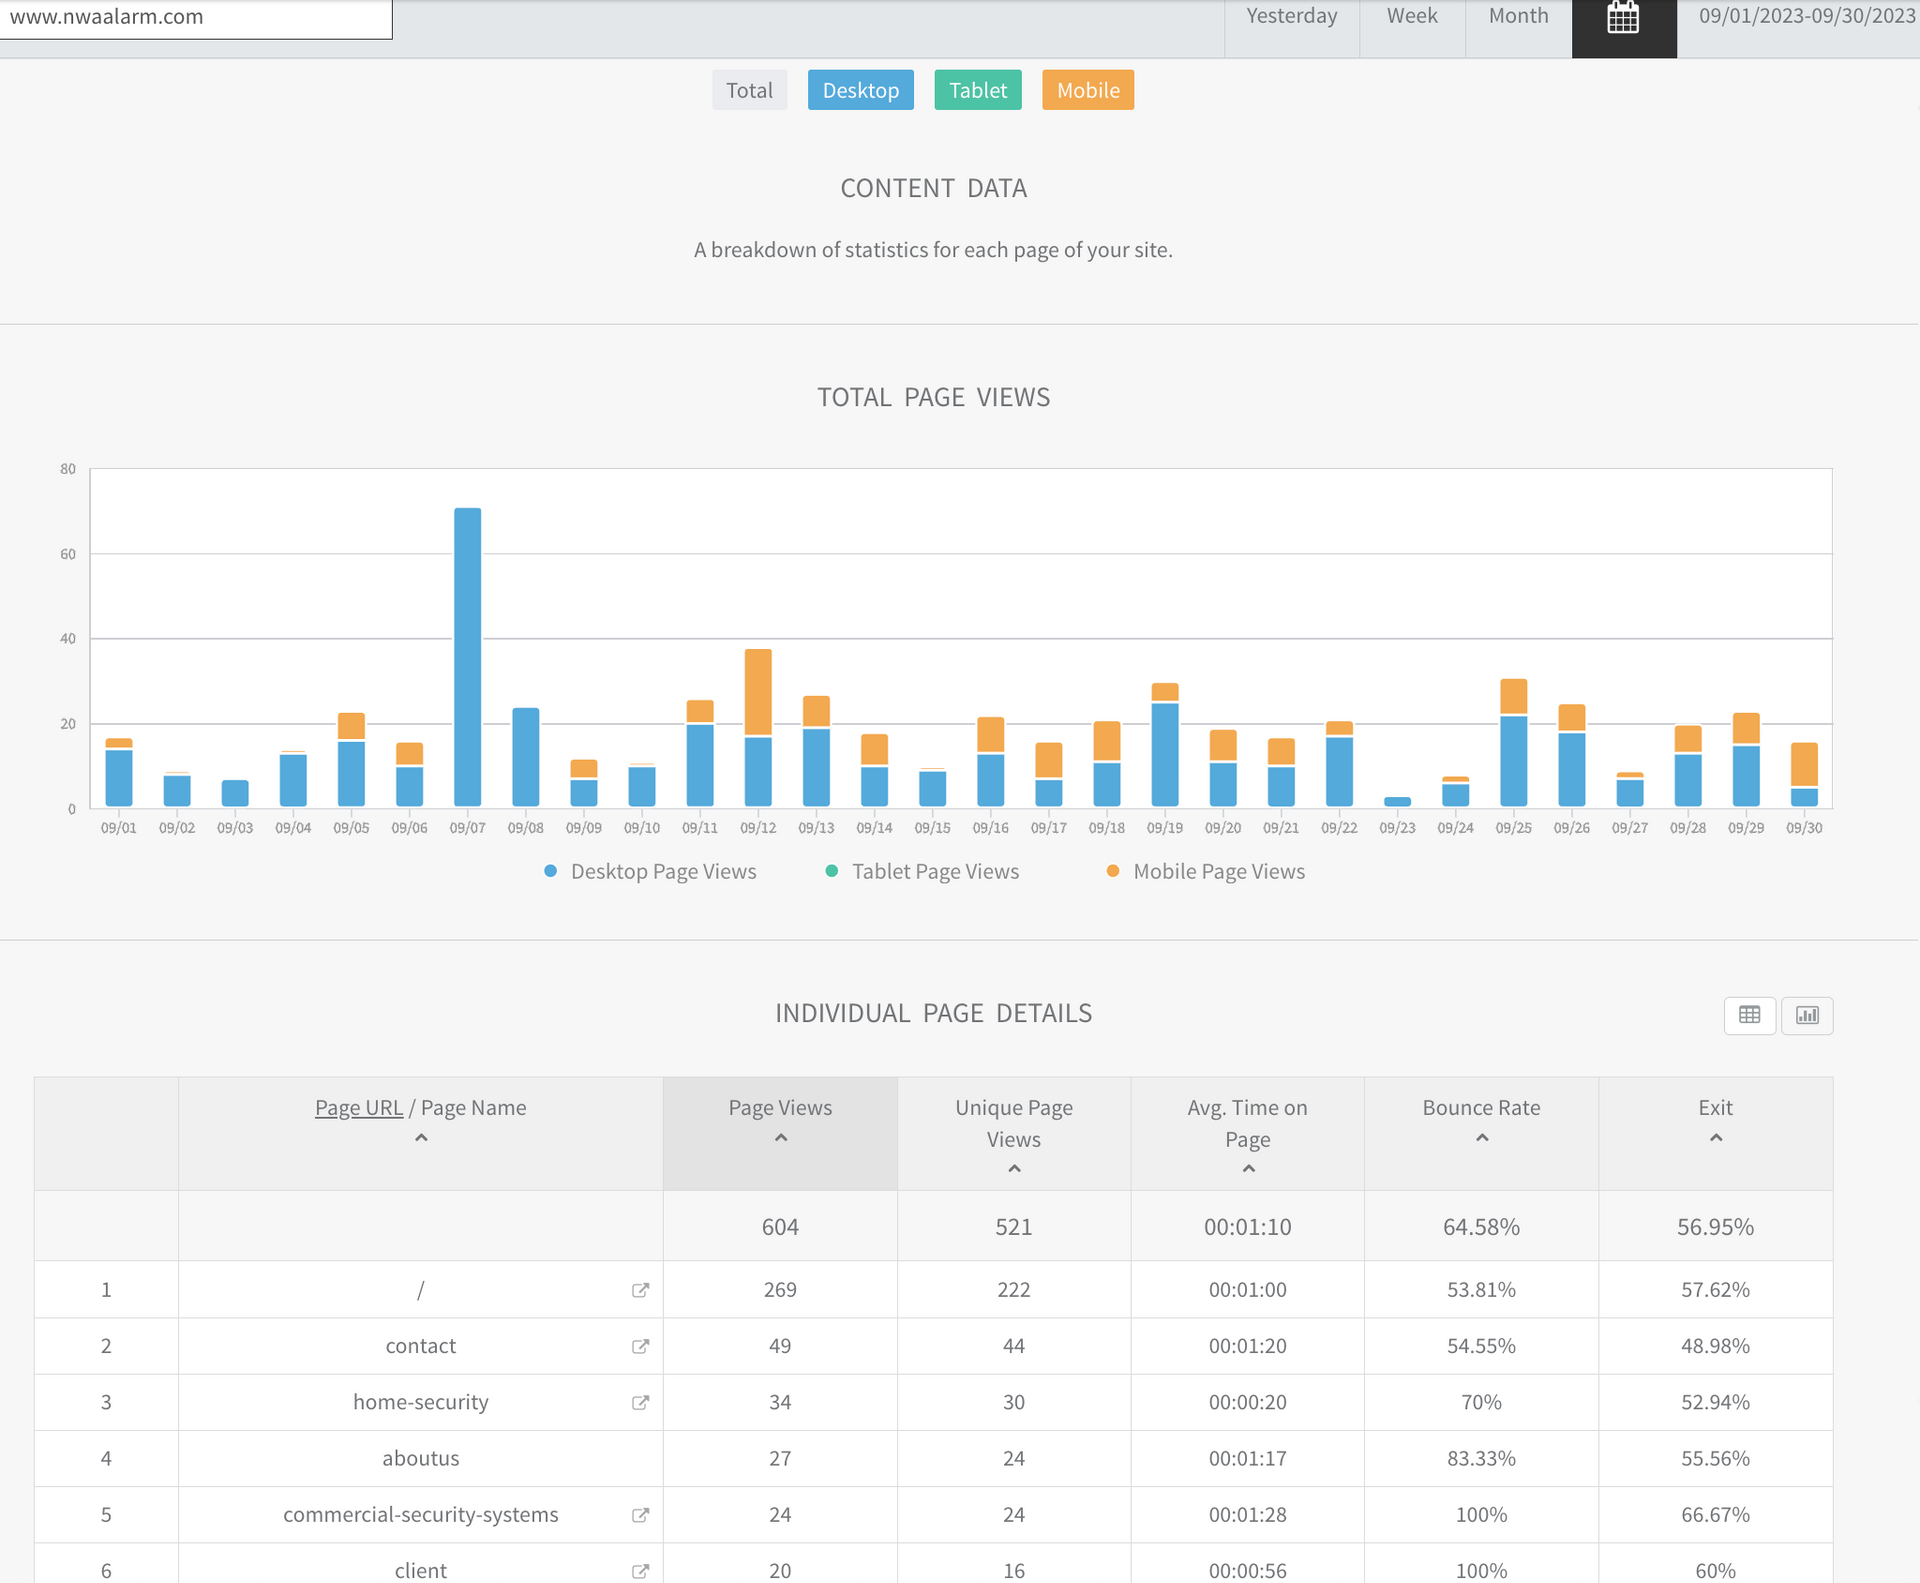The width and height of the screenshot is (1920, 1583).
Task: Select the Week time range tab
Action: click(x=1411, y=16)
